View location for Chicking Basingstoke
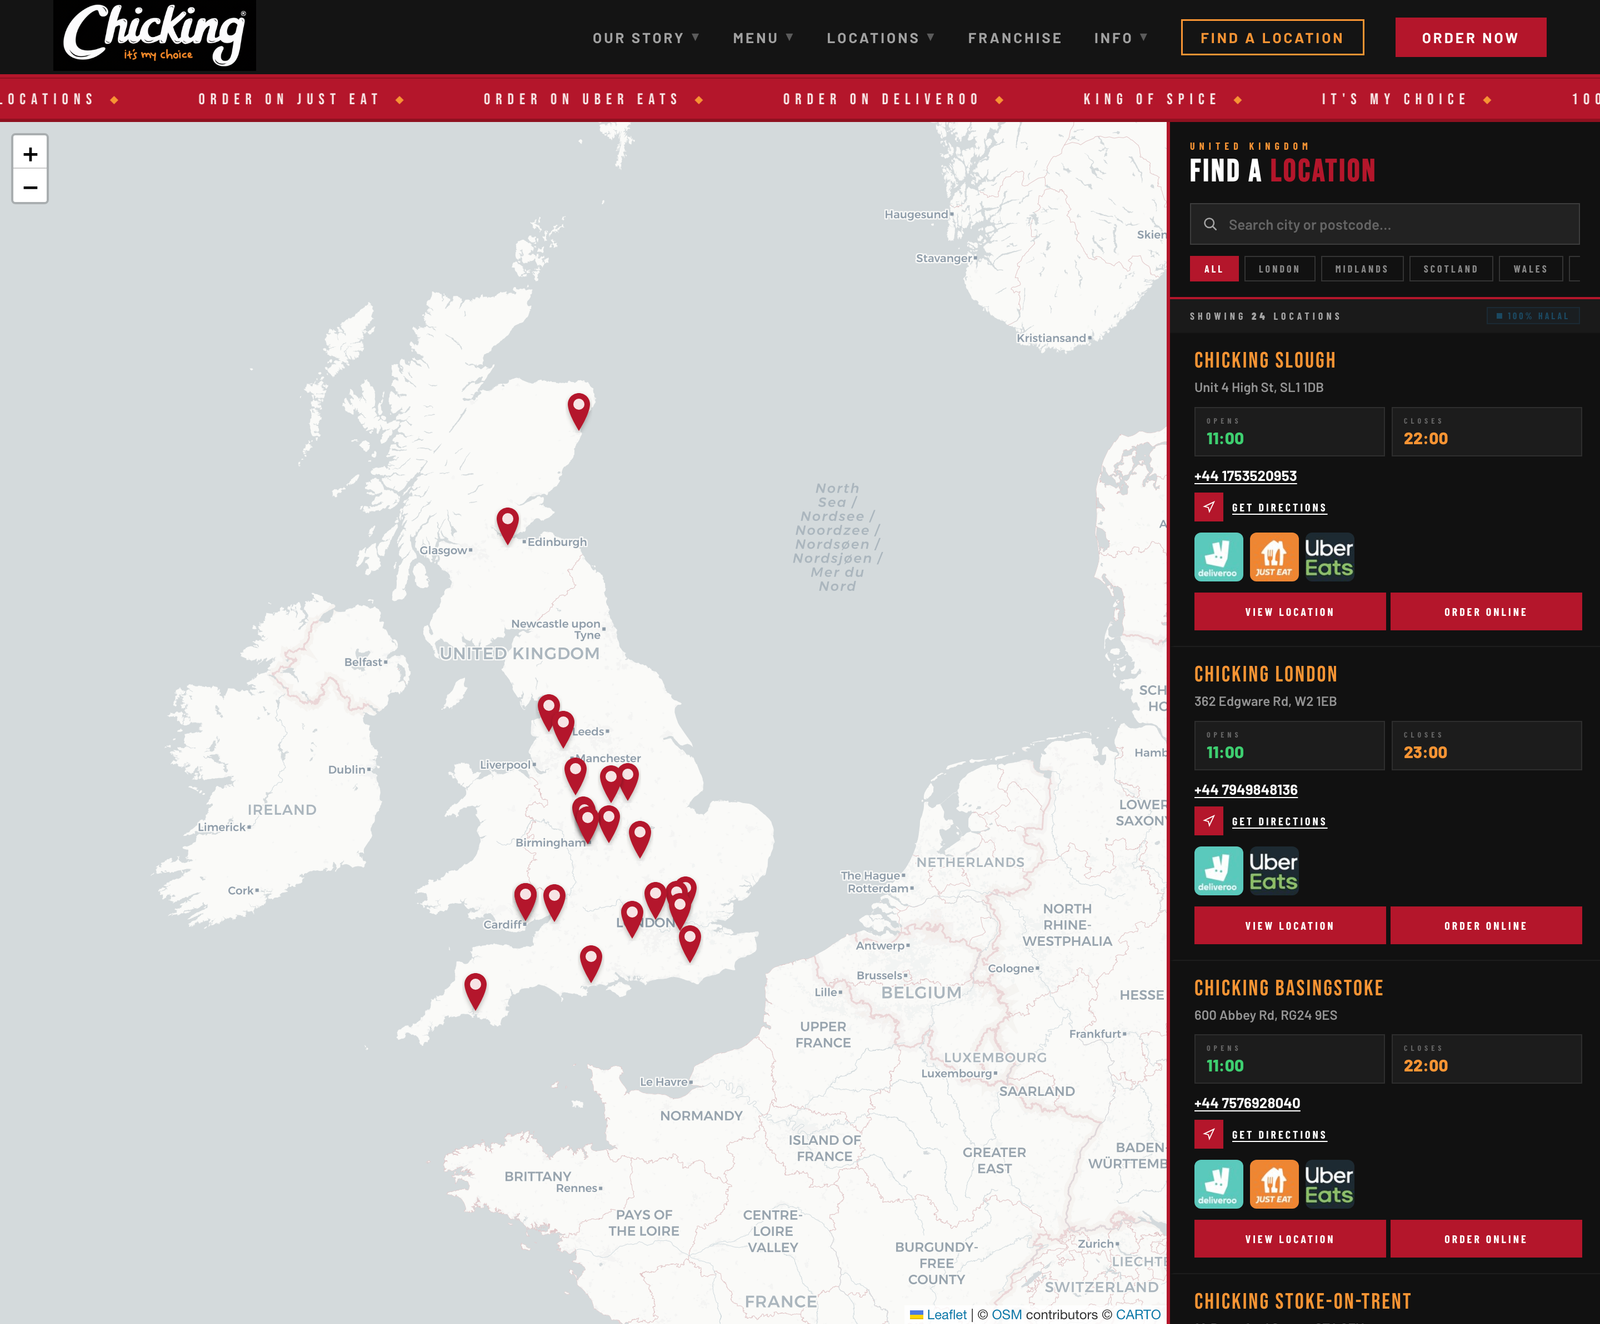1600x1324 pixels. click(x=1290, y=1239)
